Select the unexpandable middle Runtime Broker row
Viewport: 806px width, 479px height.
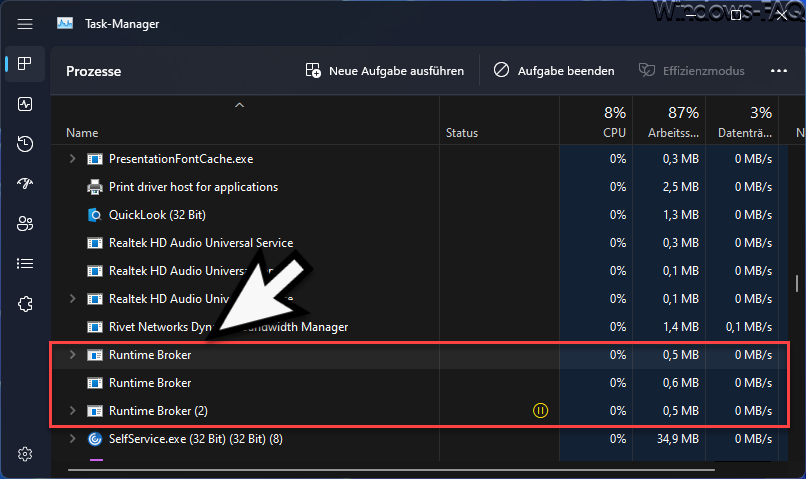point(419,383)
